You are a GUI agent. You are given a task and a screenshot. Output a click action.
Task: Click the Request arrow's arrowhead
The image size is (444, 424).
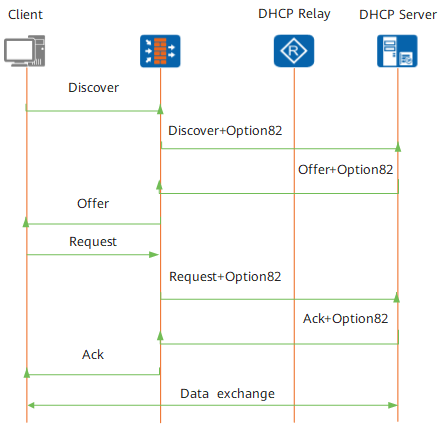click(154, 255)
